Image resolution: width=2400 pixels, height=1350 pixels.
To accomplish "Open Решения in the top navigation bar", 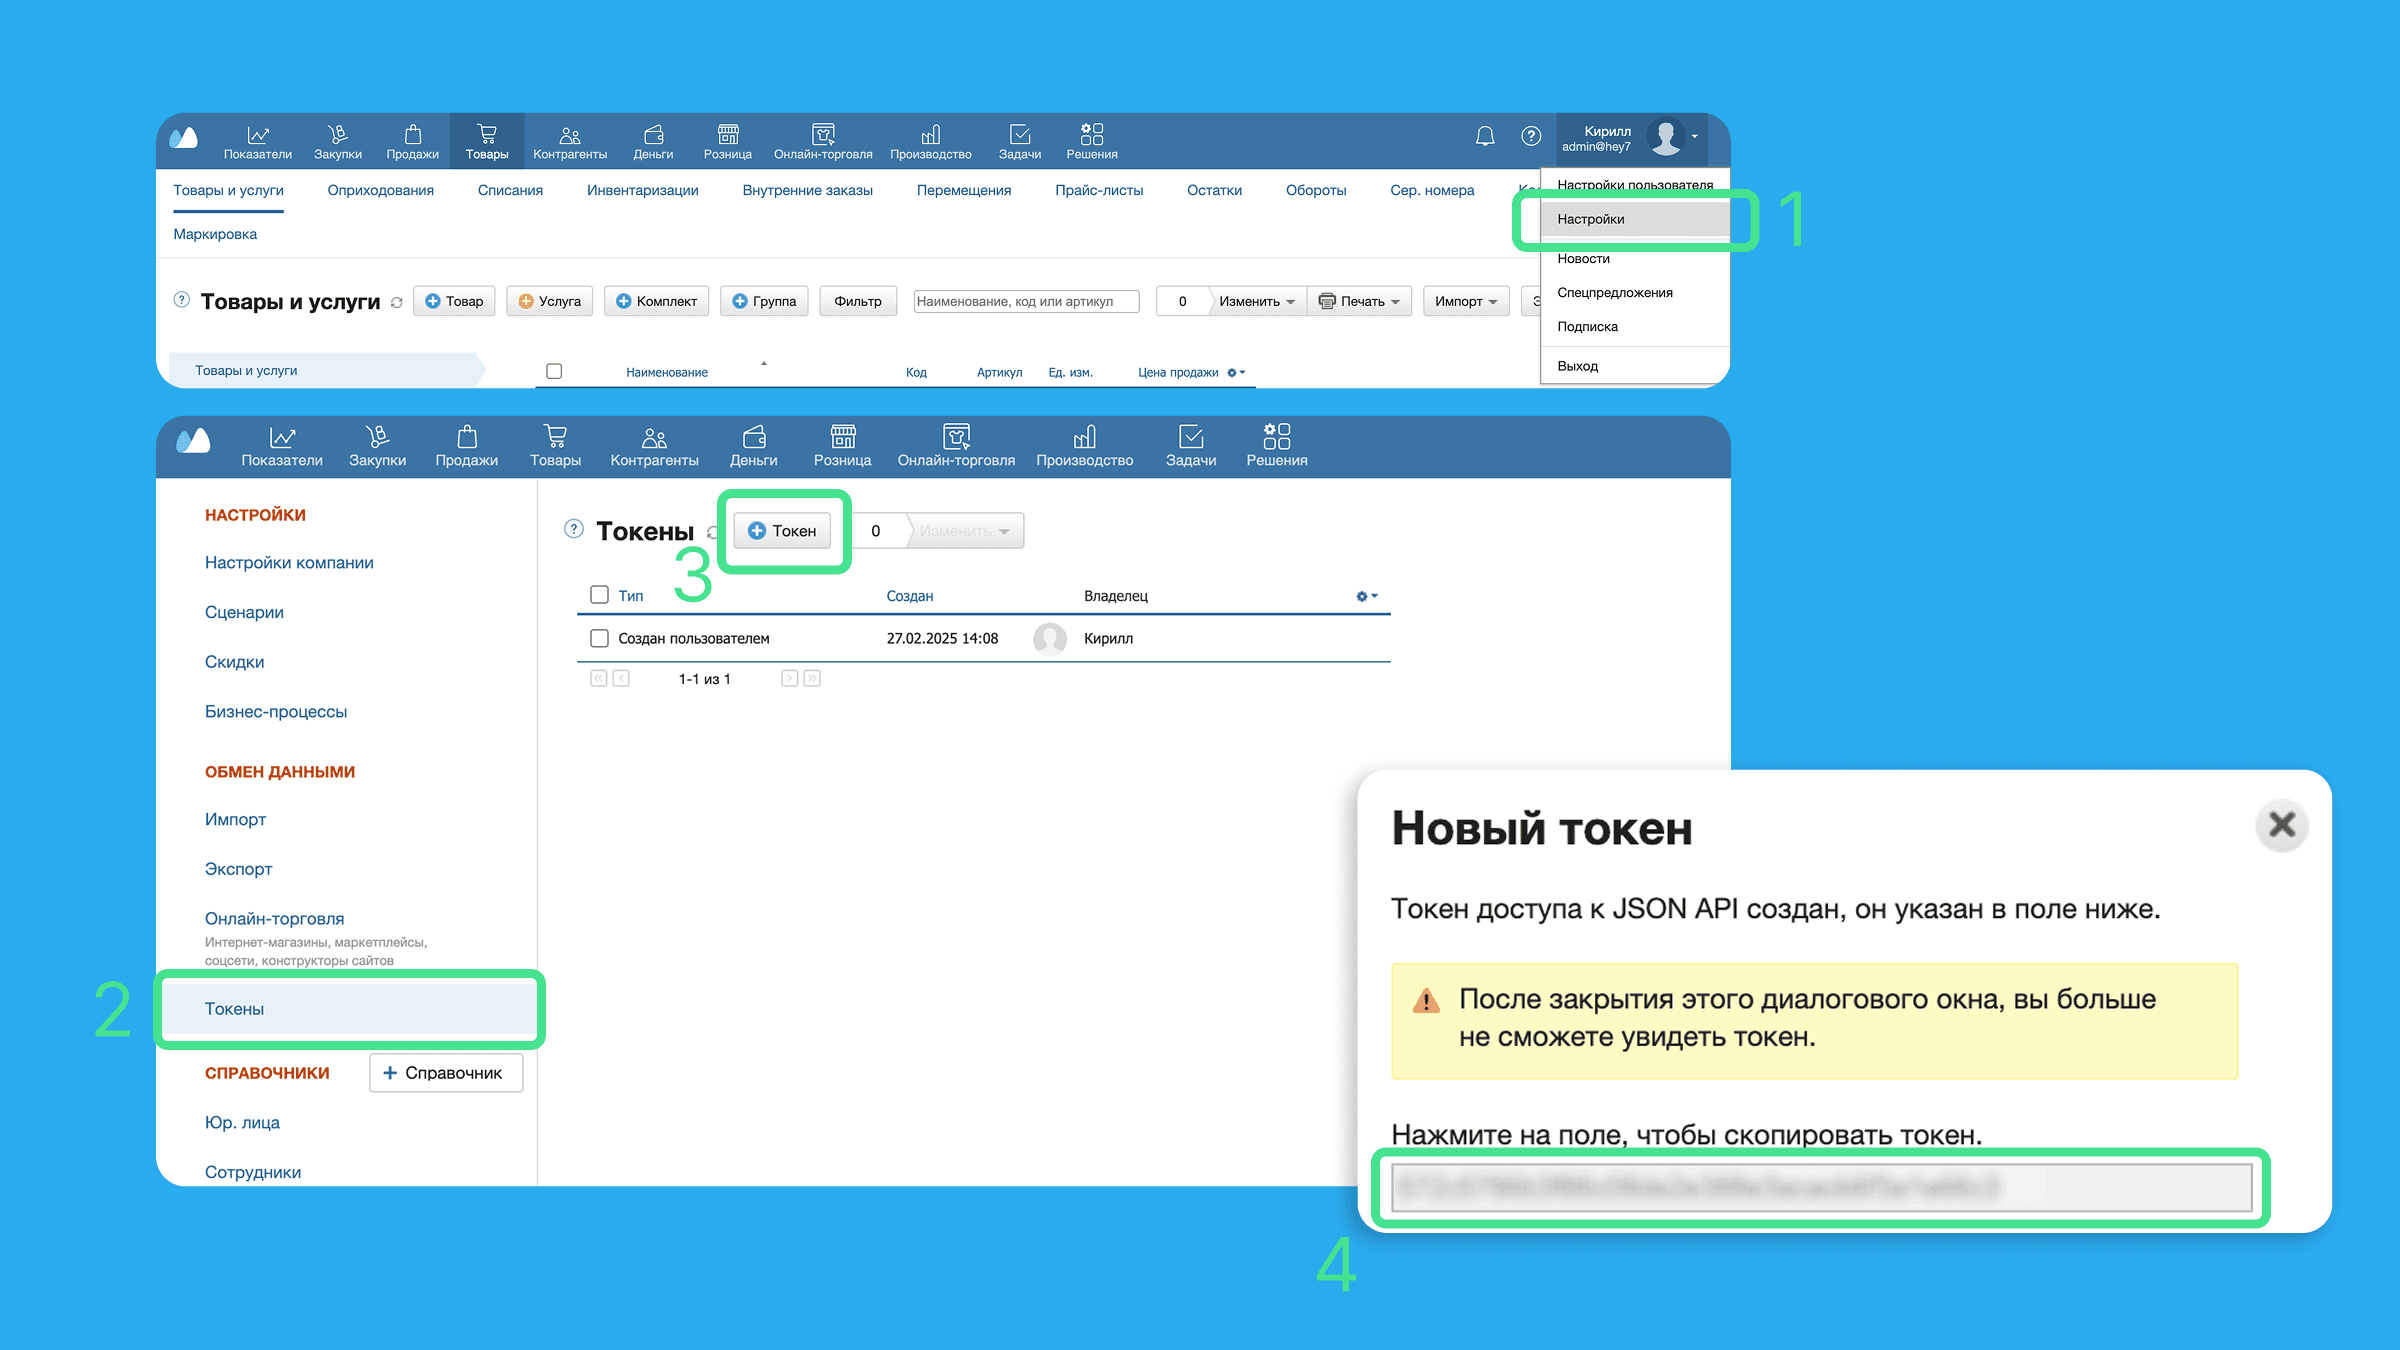I will coord(1092,141).
